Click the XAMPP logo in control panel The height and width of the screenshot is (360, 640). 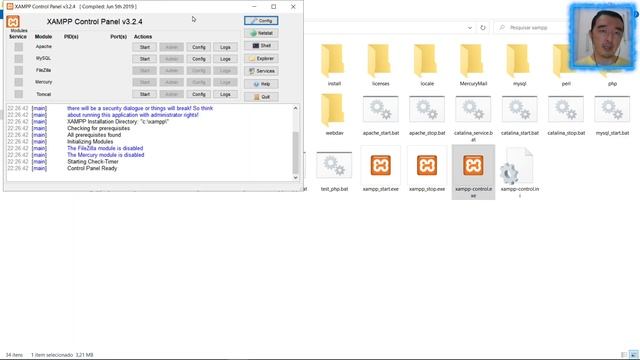[13, 22]
